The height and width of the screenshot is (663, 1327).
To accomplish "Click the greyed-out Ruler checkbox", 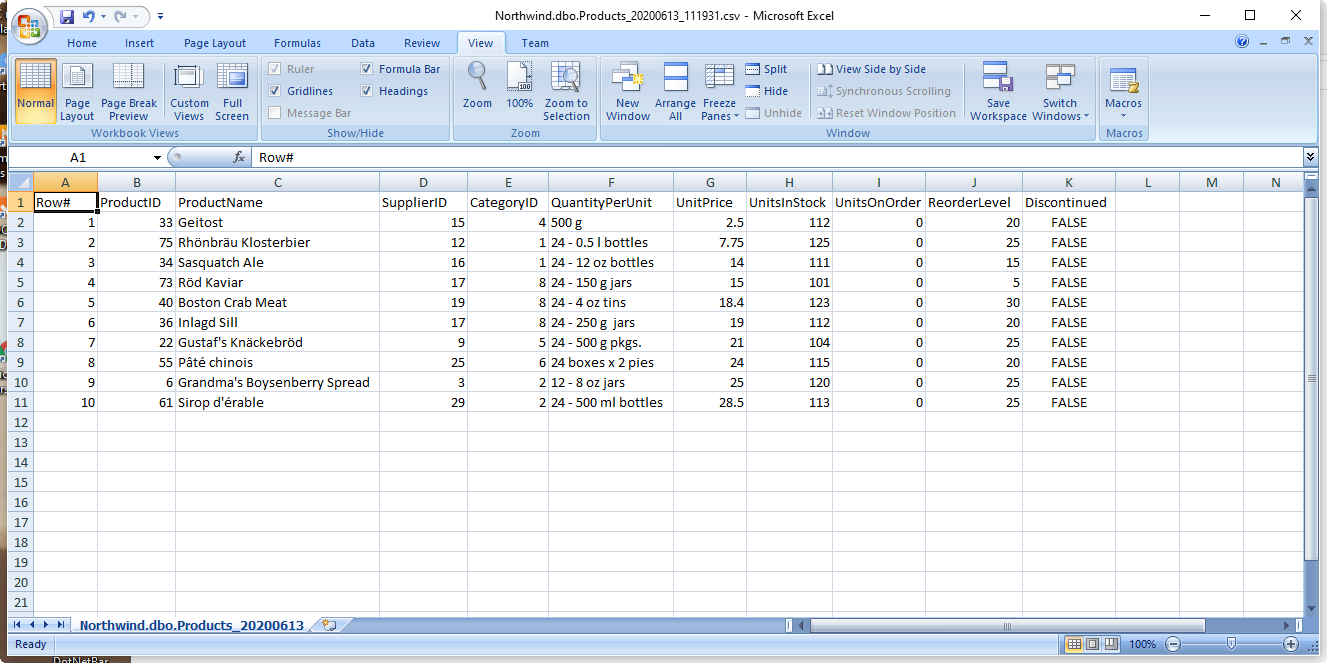I will [275, 69].
